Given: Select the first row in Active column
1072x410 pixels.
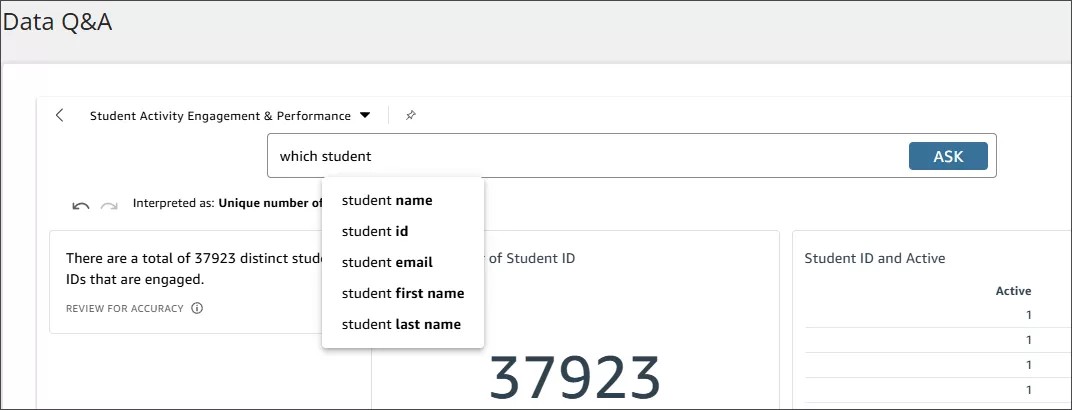Looking at the screenshot, I should coord(1028,314).
